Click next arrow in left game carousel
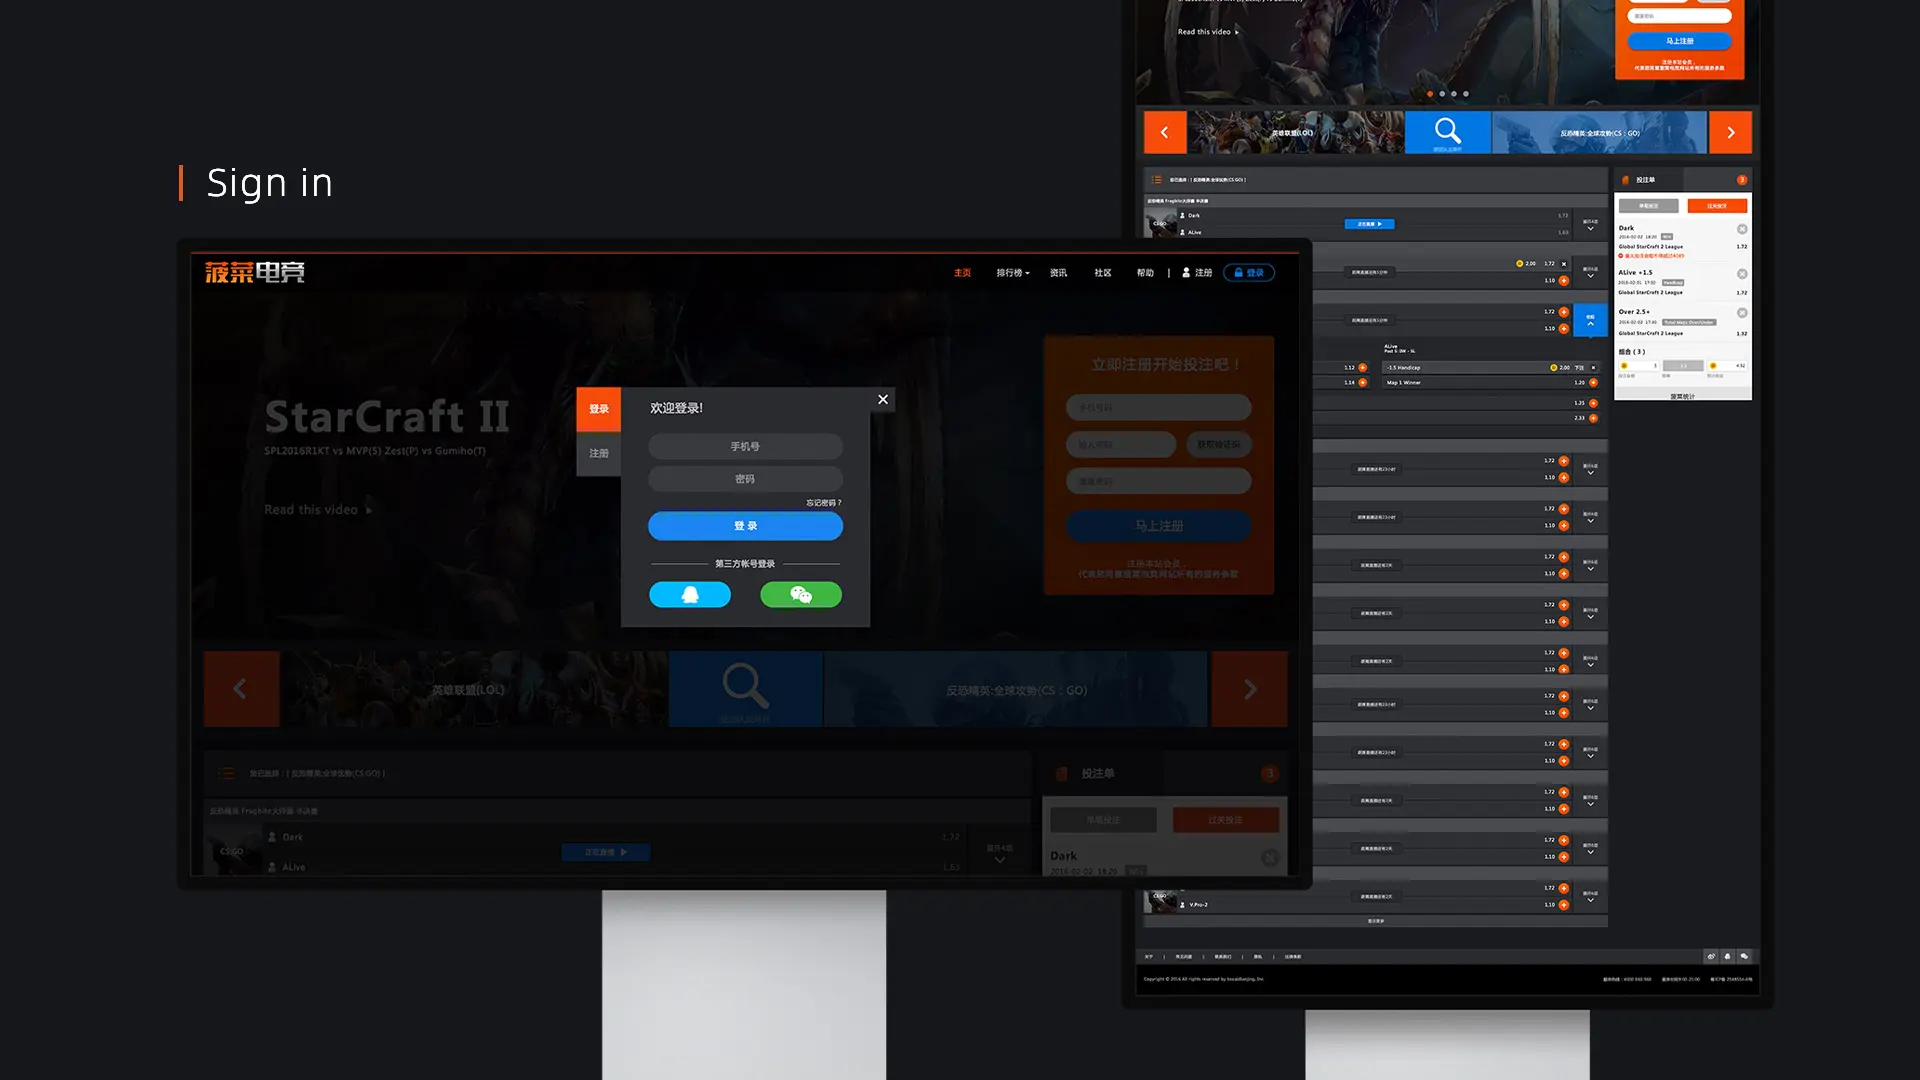Viewport: 1920px width, 1080px height. pyautogui.click(x=1249, y=689)
